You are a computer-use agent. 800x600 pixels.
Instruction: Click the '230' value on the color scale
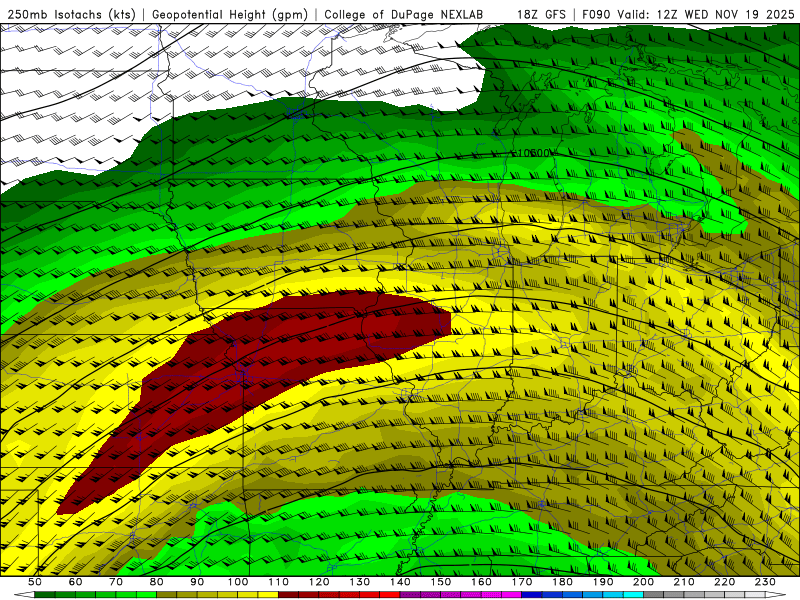pyautogui.click(x=765, y=582)
